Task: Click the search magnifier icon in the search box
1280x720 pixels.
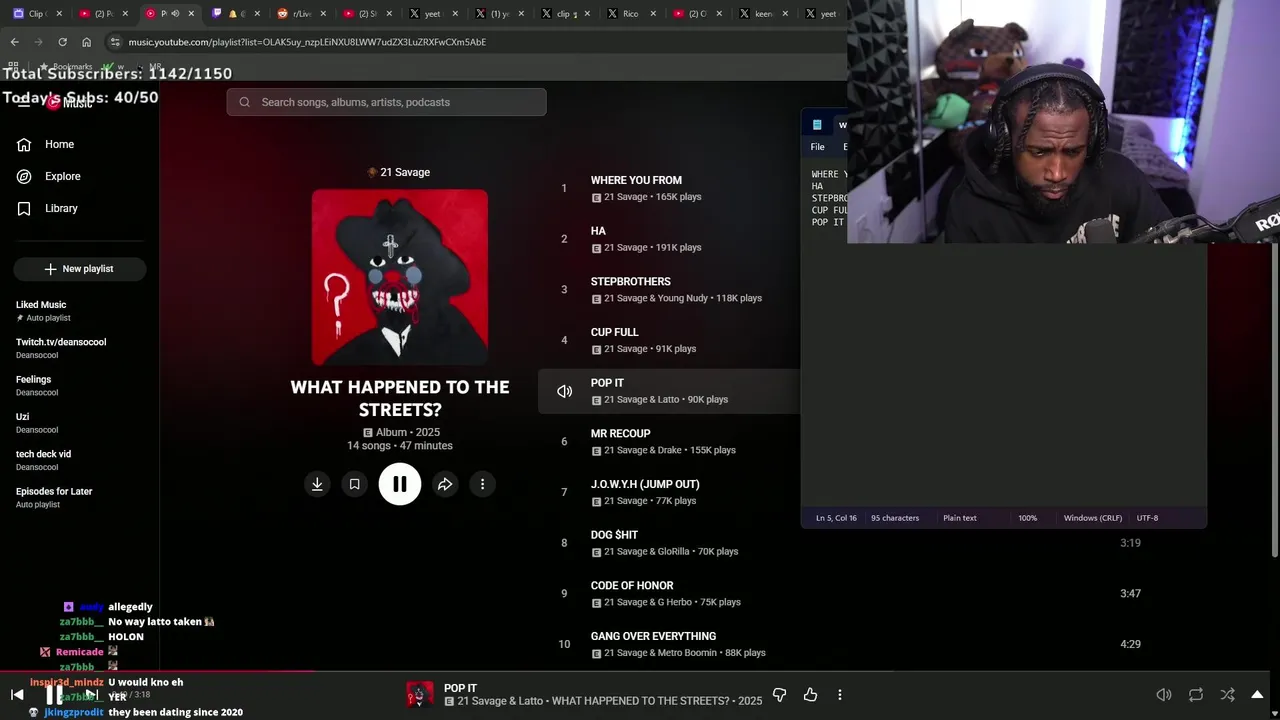Action: (244, 102)
